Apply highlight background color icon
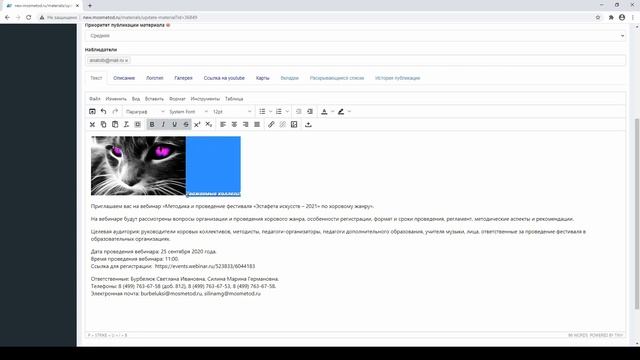Screen dimensions: 640x360 341,111
